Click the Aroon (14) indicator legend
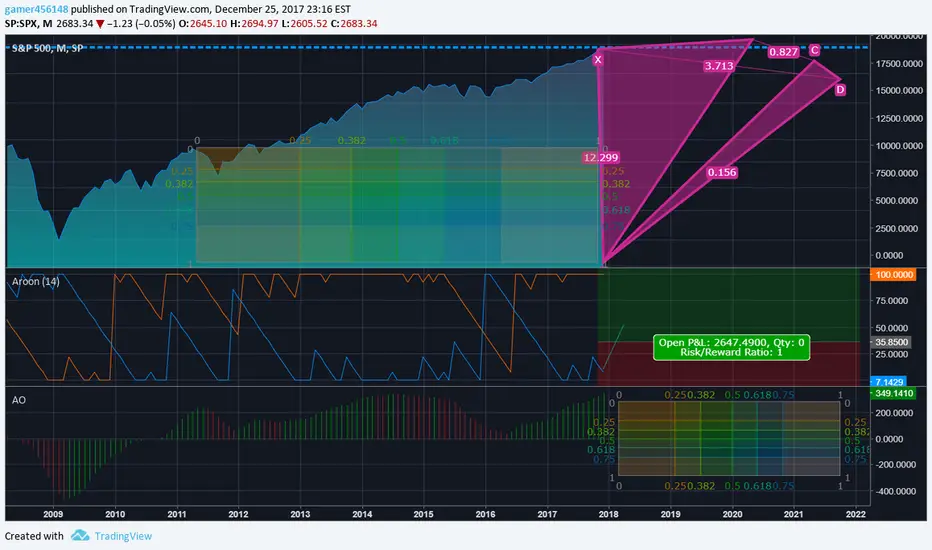The height and width of the screenshot is (550, 932). click(x=36, y=281)
